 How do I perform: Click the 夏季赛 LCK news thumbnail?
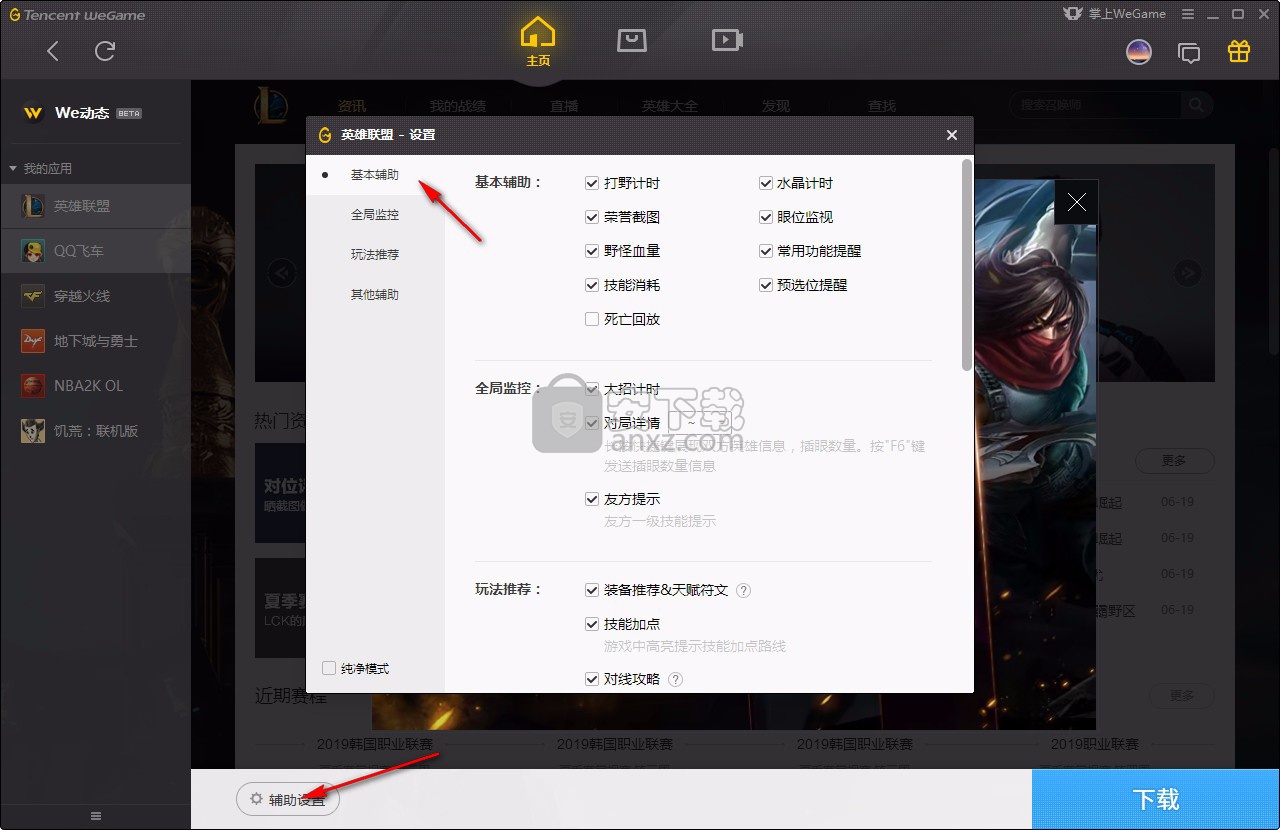click(280, 608)
